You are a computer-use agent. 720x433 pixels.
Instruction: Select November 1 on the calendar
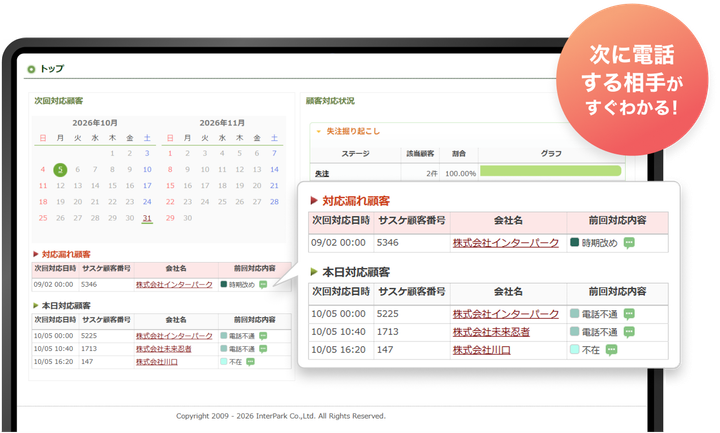(170, 153)
